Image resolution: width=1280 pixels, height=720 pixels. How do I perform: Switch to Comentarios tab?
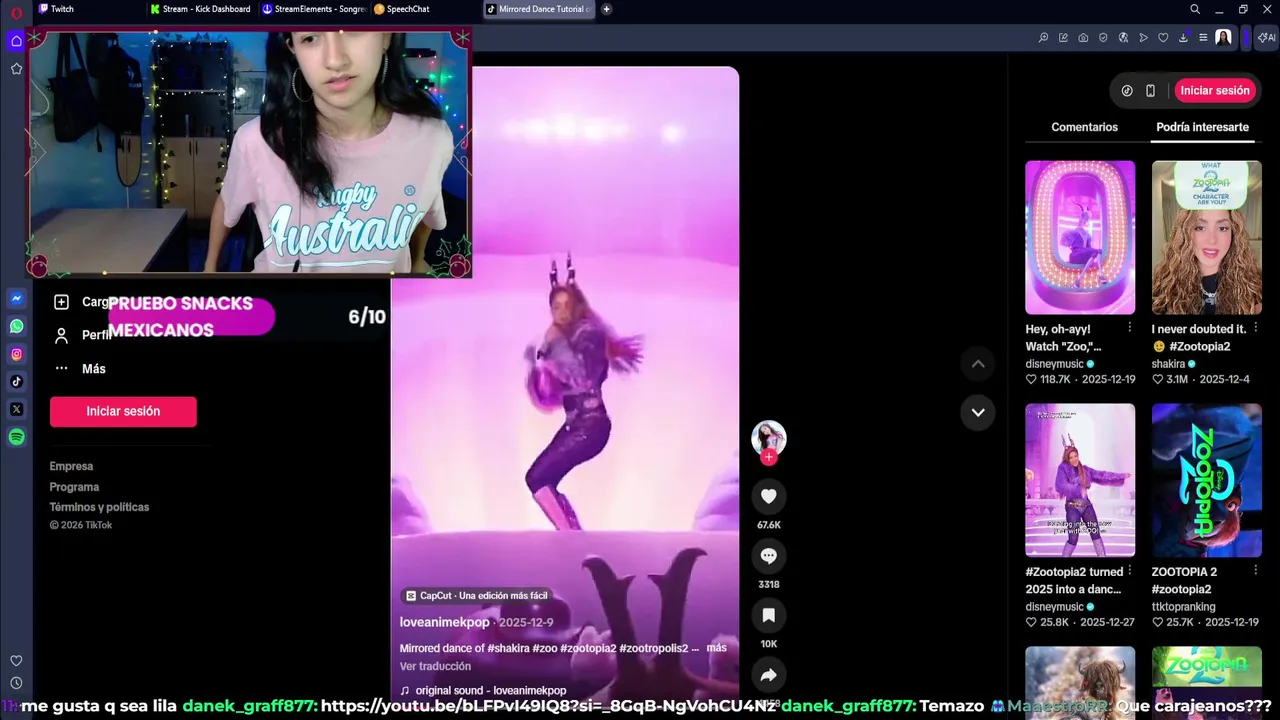point(1084,127)
